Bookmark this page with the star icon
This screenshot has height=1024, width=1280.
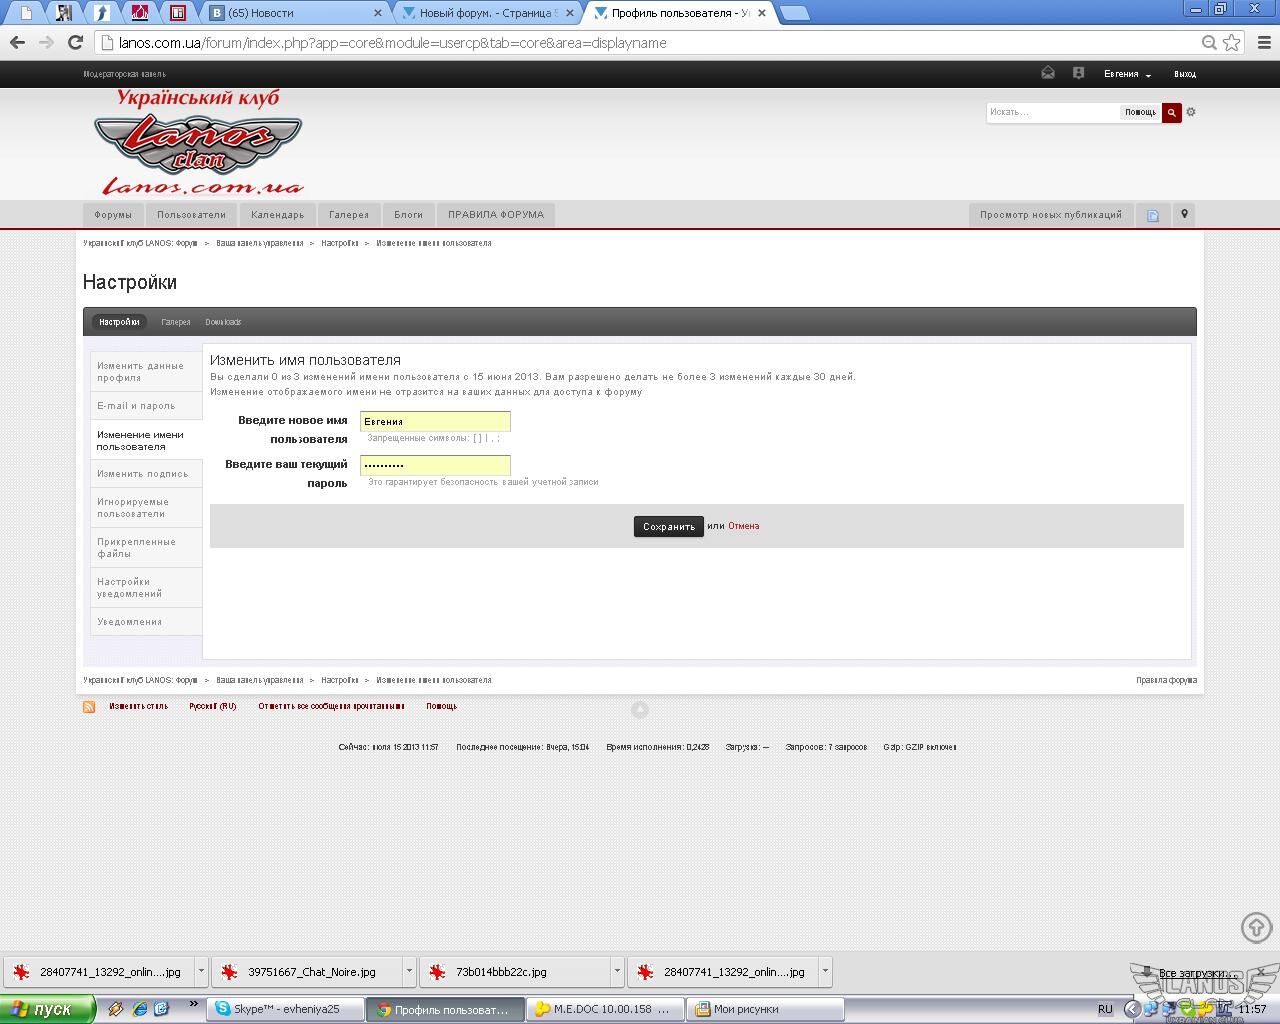(1232, 42)
